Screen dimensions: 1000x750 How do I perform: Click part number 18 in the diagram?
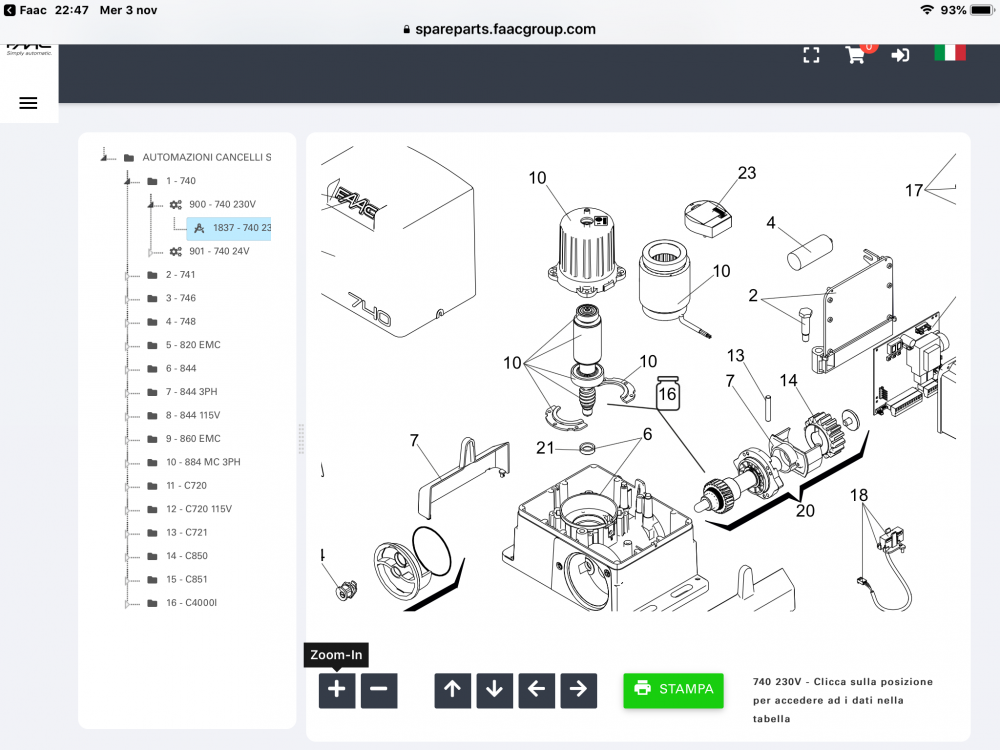point(858,496)
